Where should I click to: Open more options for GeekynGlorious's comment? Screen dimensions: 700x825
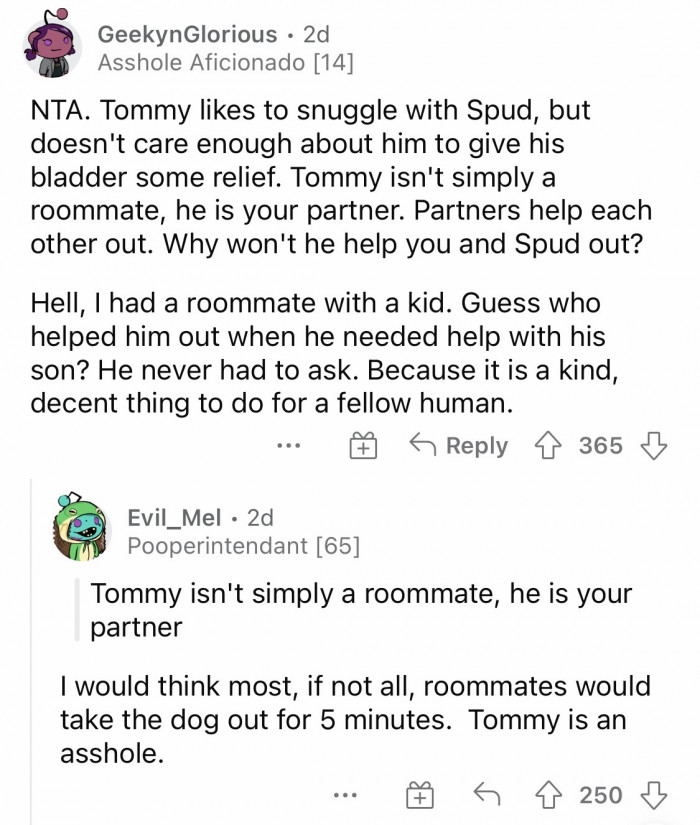click(x=291, y=446)
